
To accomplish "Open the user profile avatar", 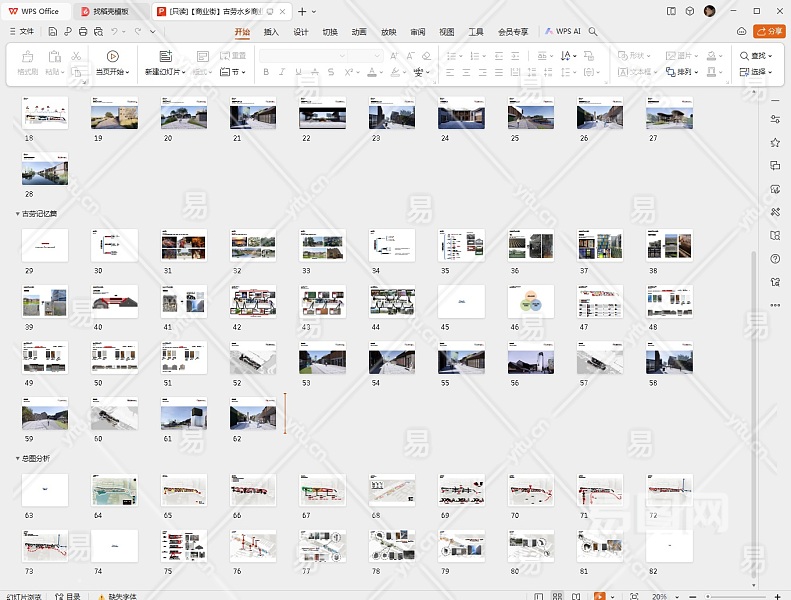I will [x=709, y=11].
